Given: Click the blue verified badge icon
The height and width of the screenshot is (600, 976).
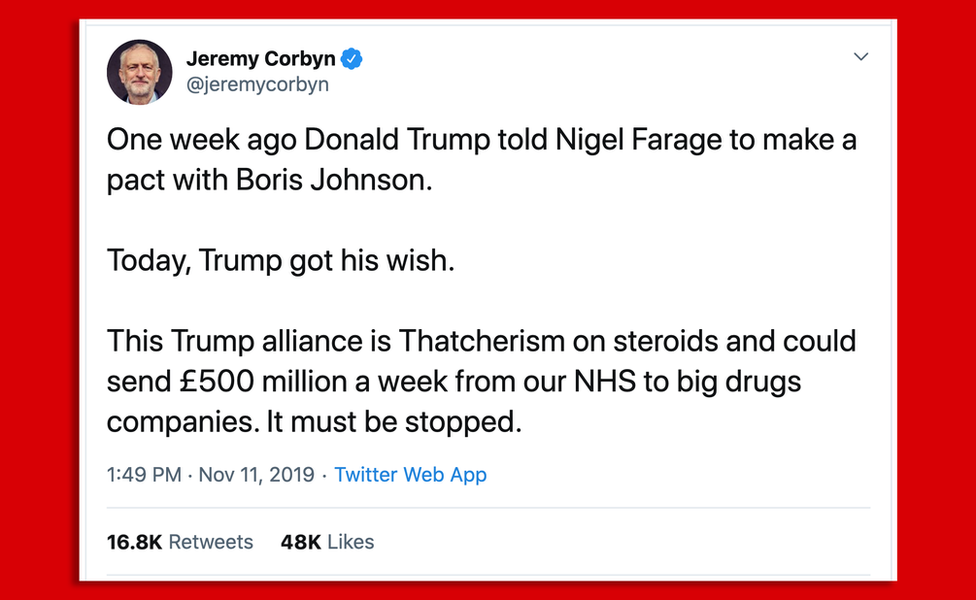Looking at the screenshot, I should click(x=352, y=58).
